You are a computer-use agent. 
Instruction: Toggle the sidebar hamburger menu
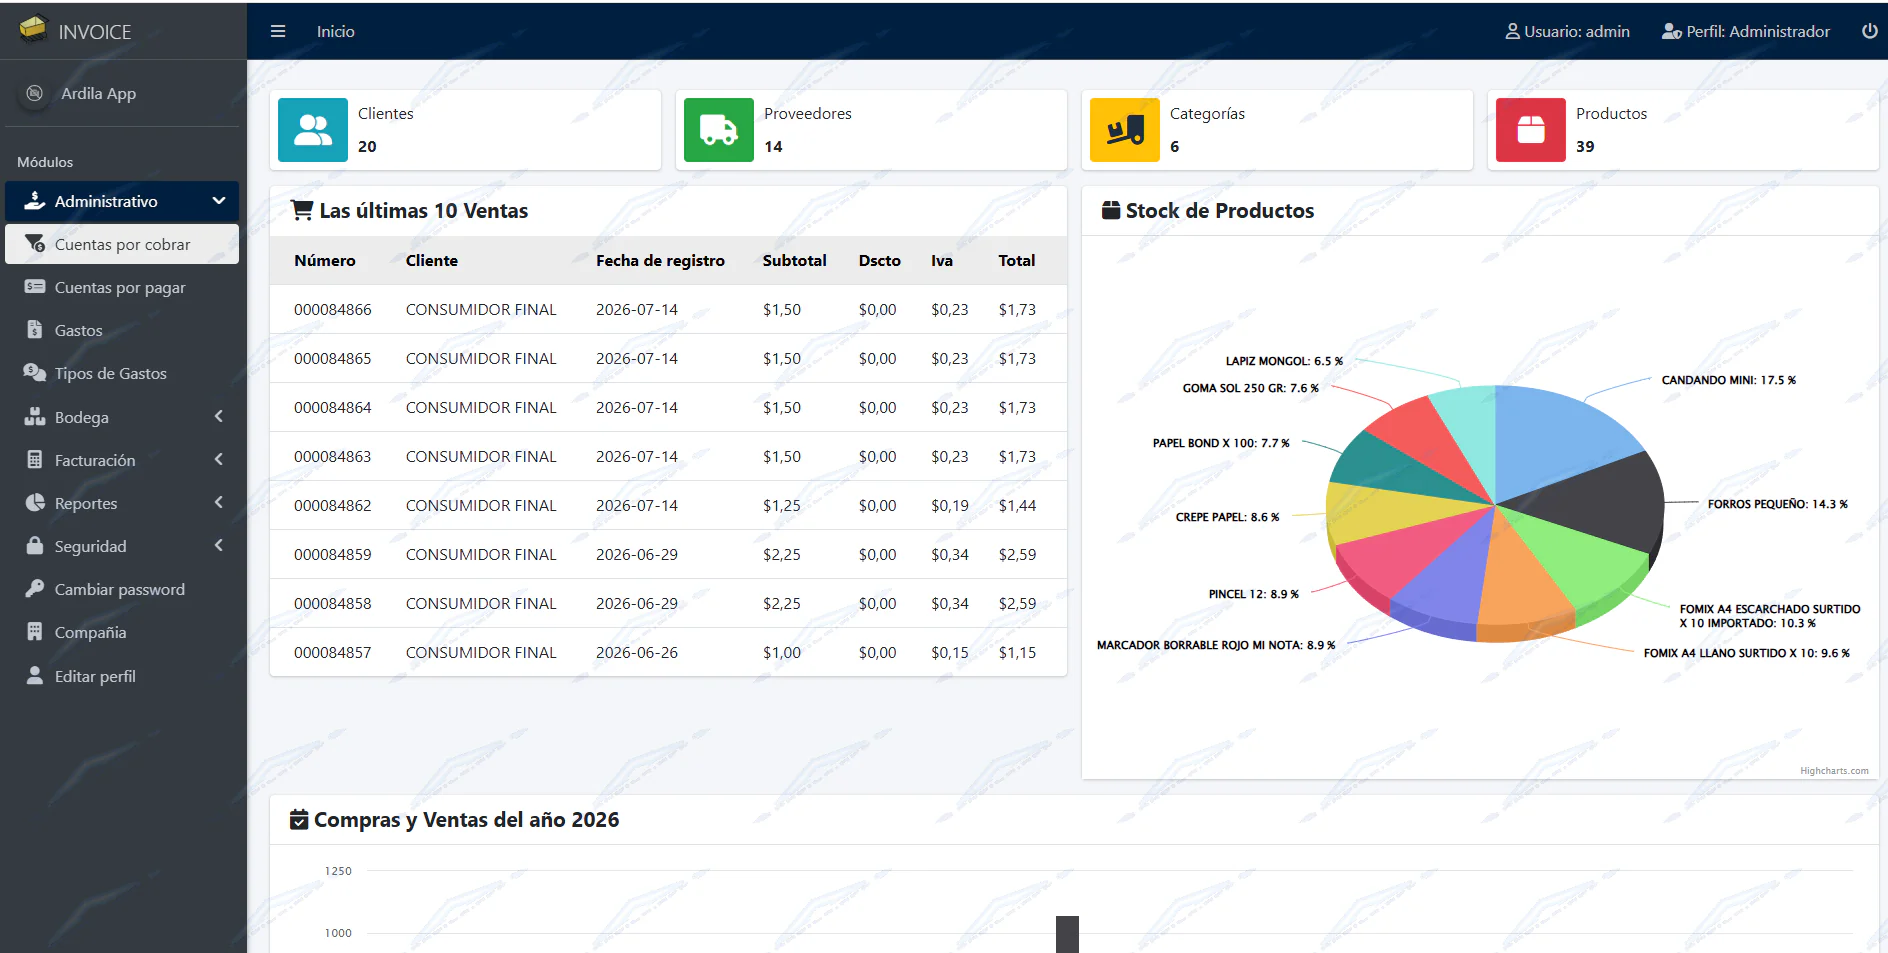click(278, 31)
